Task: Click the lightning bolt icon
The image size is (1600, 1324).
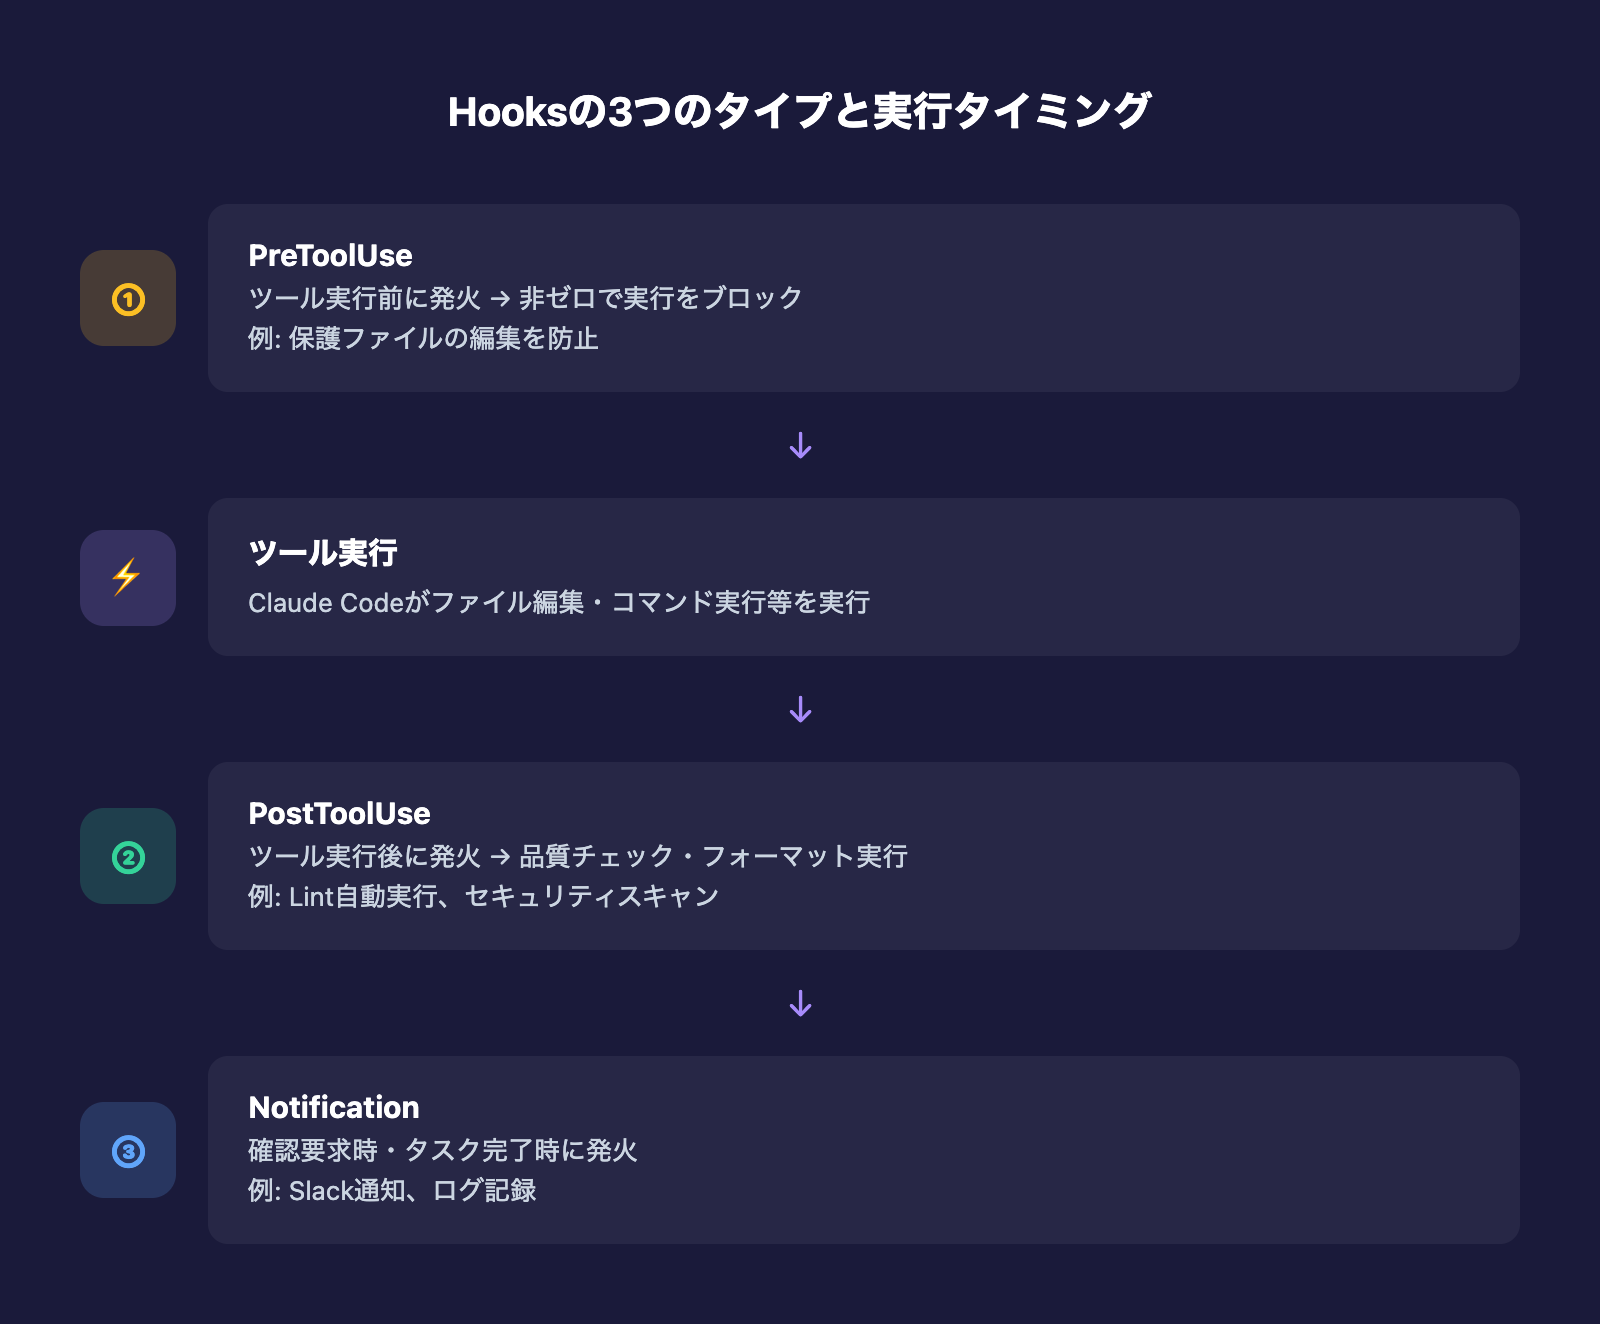Action: click(x=127, y=577)
